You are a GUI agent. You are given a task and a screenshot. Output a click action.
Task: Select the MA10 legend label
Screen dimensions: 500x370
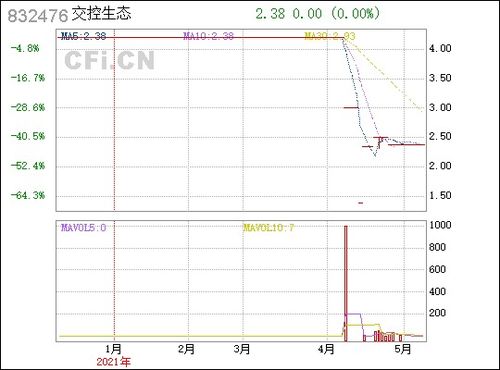(x=209, y=36)
